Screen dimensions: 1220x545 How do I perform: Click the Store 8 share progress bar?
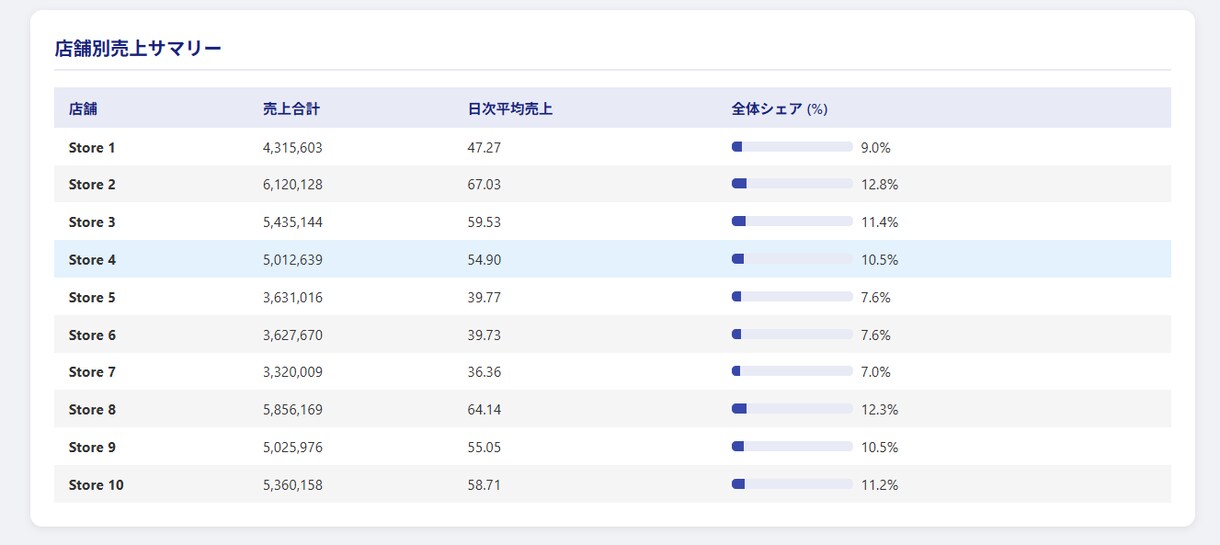792,409
